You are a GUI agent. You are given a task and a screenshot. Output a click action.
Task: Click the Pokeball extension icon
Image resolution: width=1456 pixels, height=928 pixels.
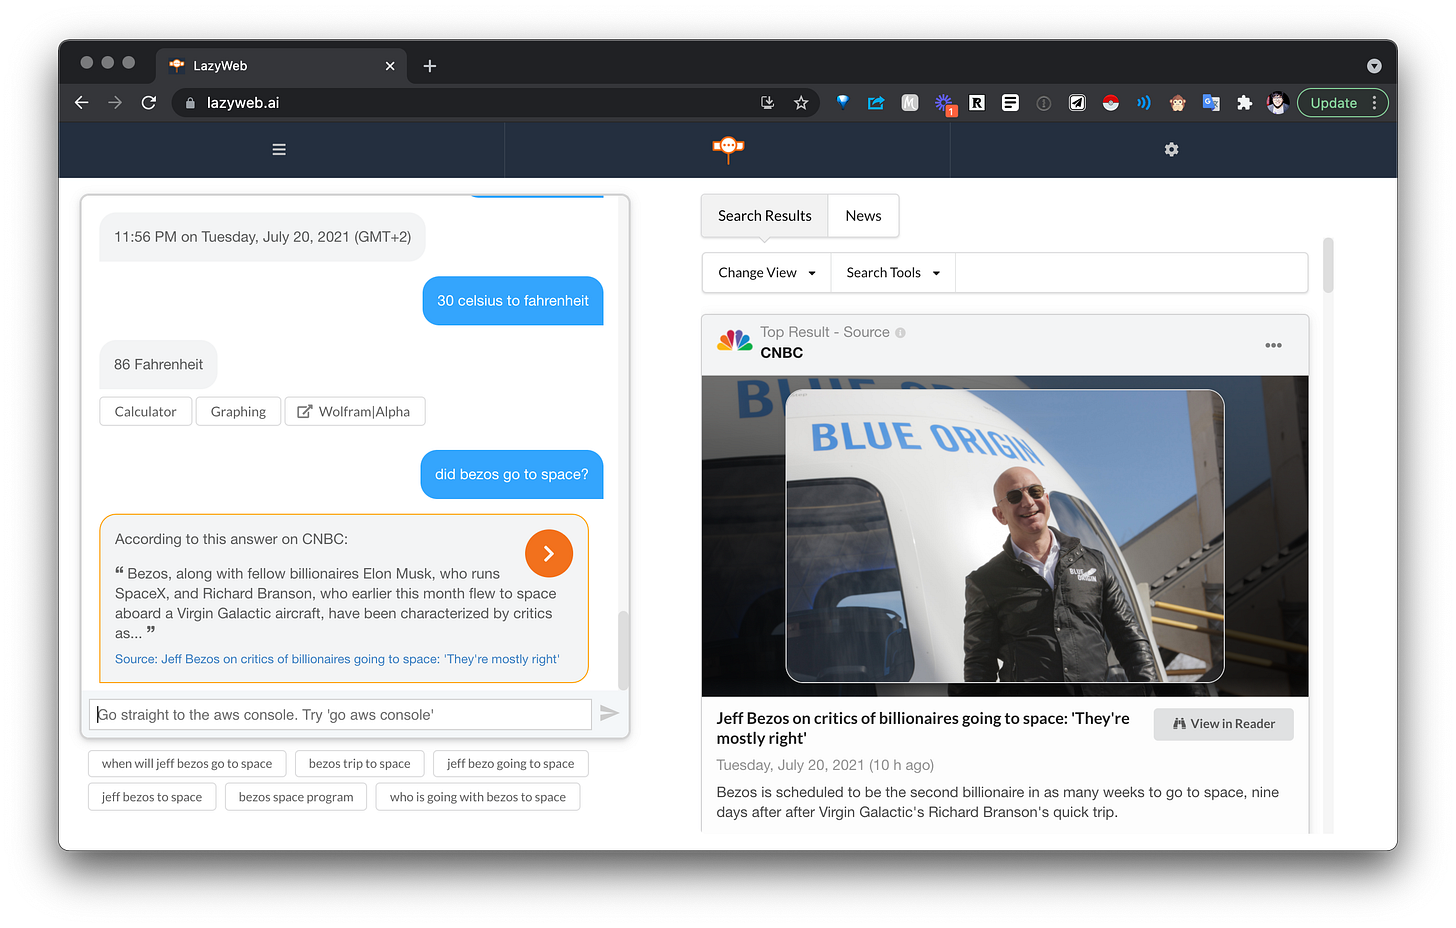coord(1110,103)
